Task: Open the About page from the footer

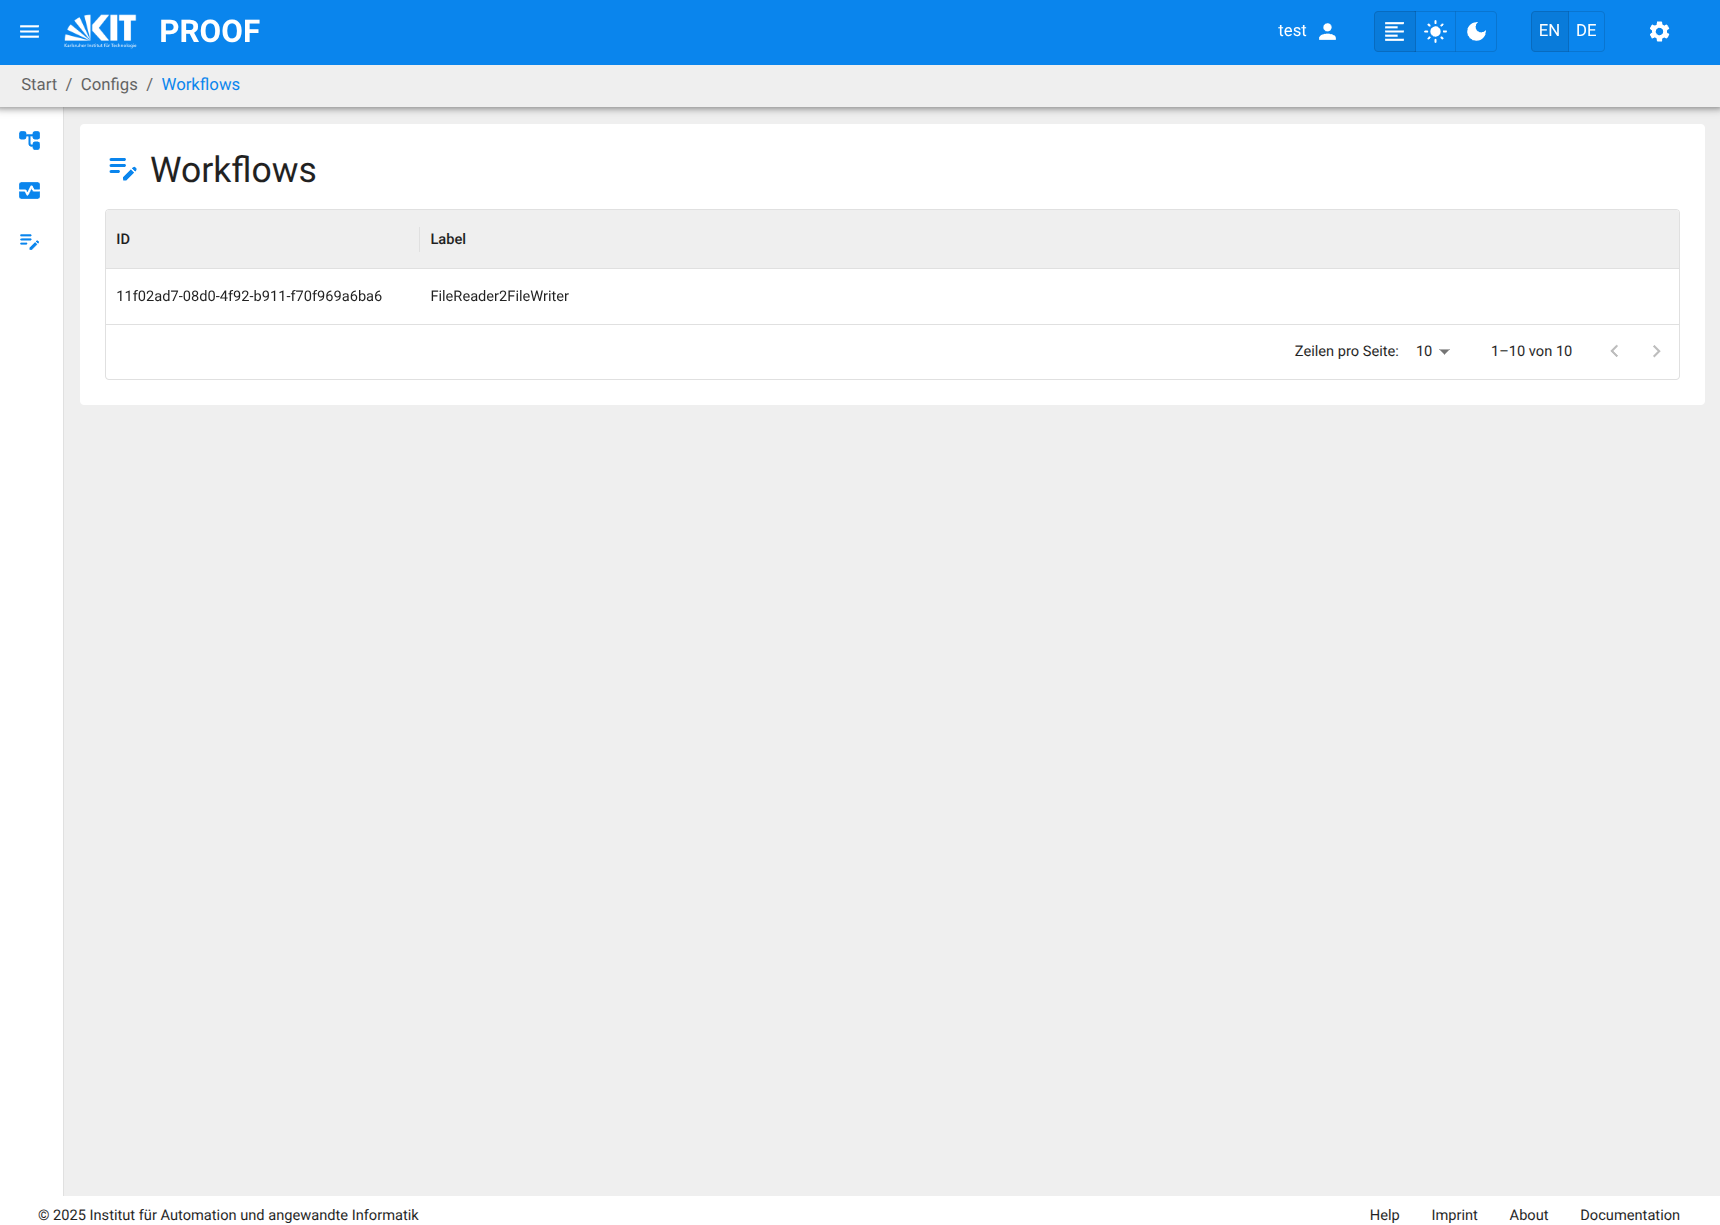Action: (x=1528, y=1215)
